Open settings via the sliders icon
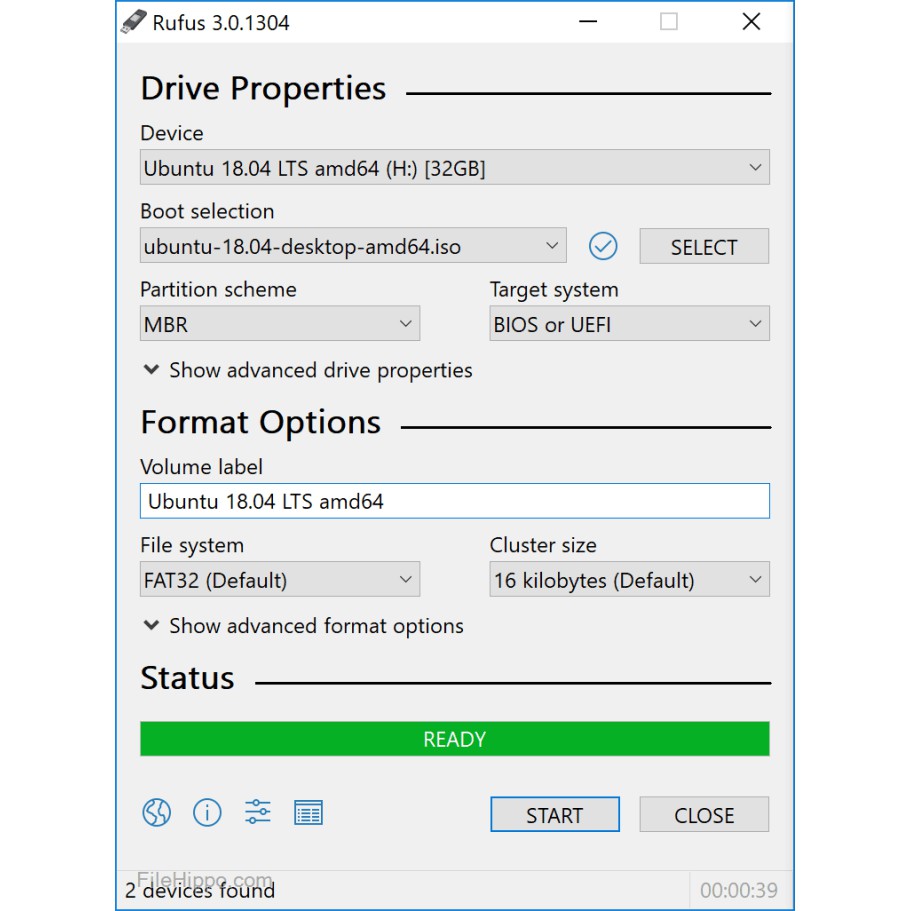This screenshot has width=911, height=911. [x=258, y=813]
